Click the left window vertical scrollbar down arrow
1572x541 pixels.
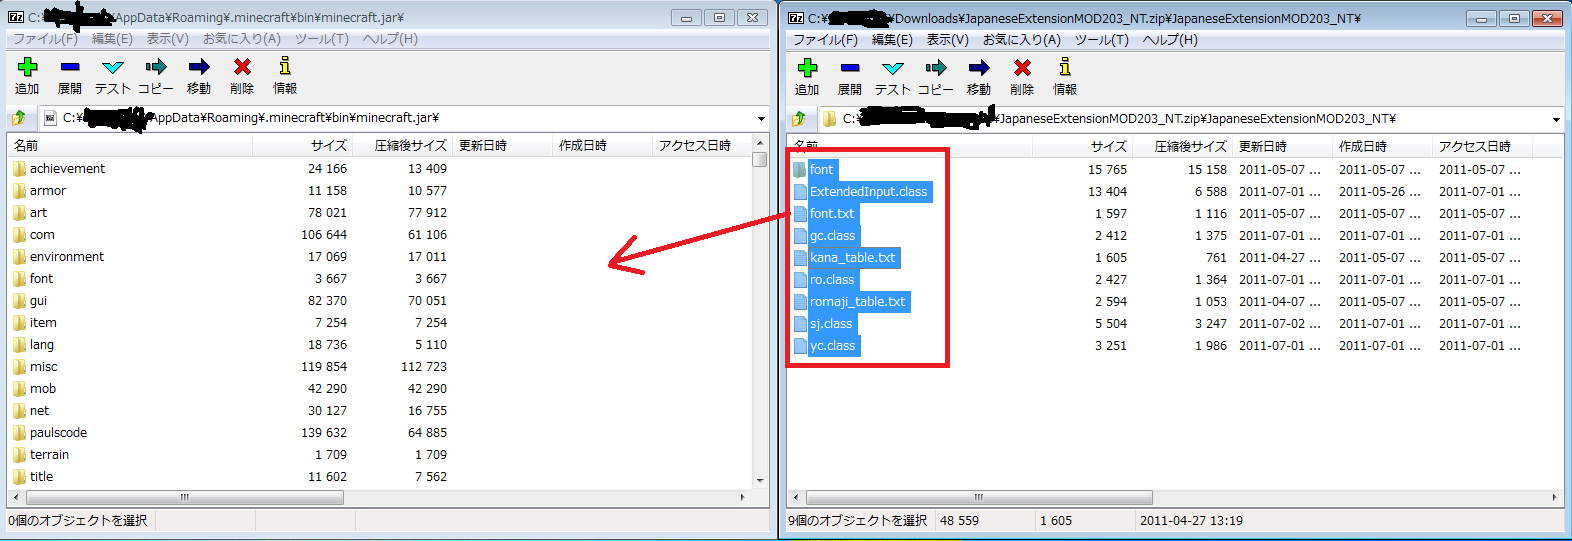(760, 480)
